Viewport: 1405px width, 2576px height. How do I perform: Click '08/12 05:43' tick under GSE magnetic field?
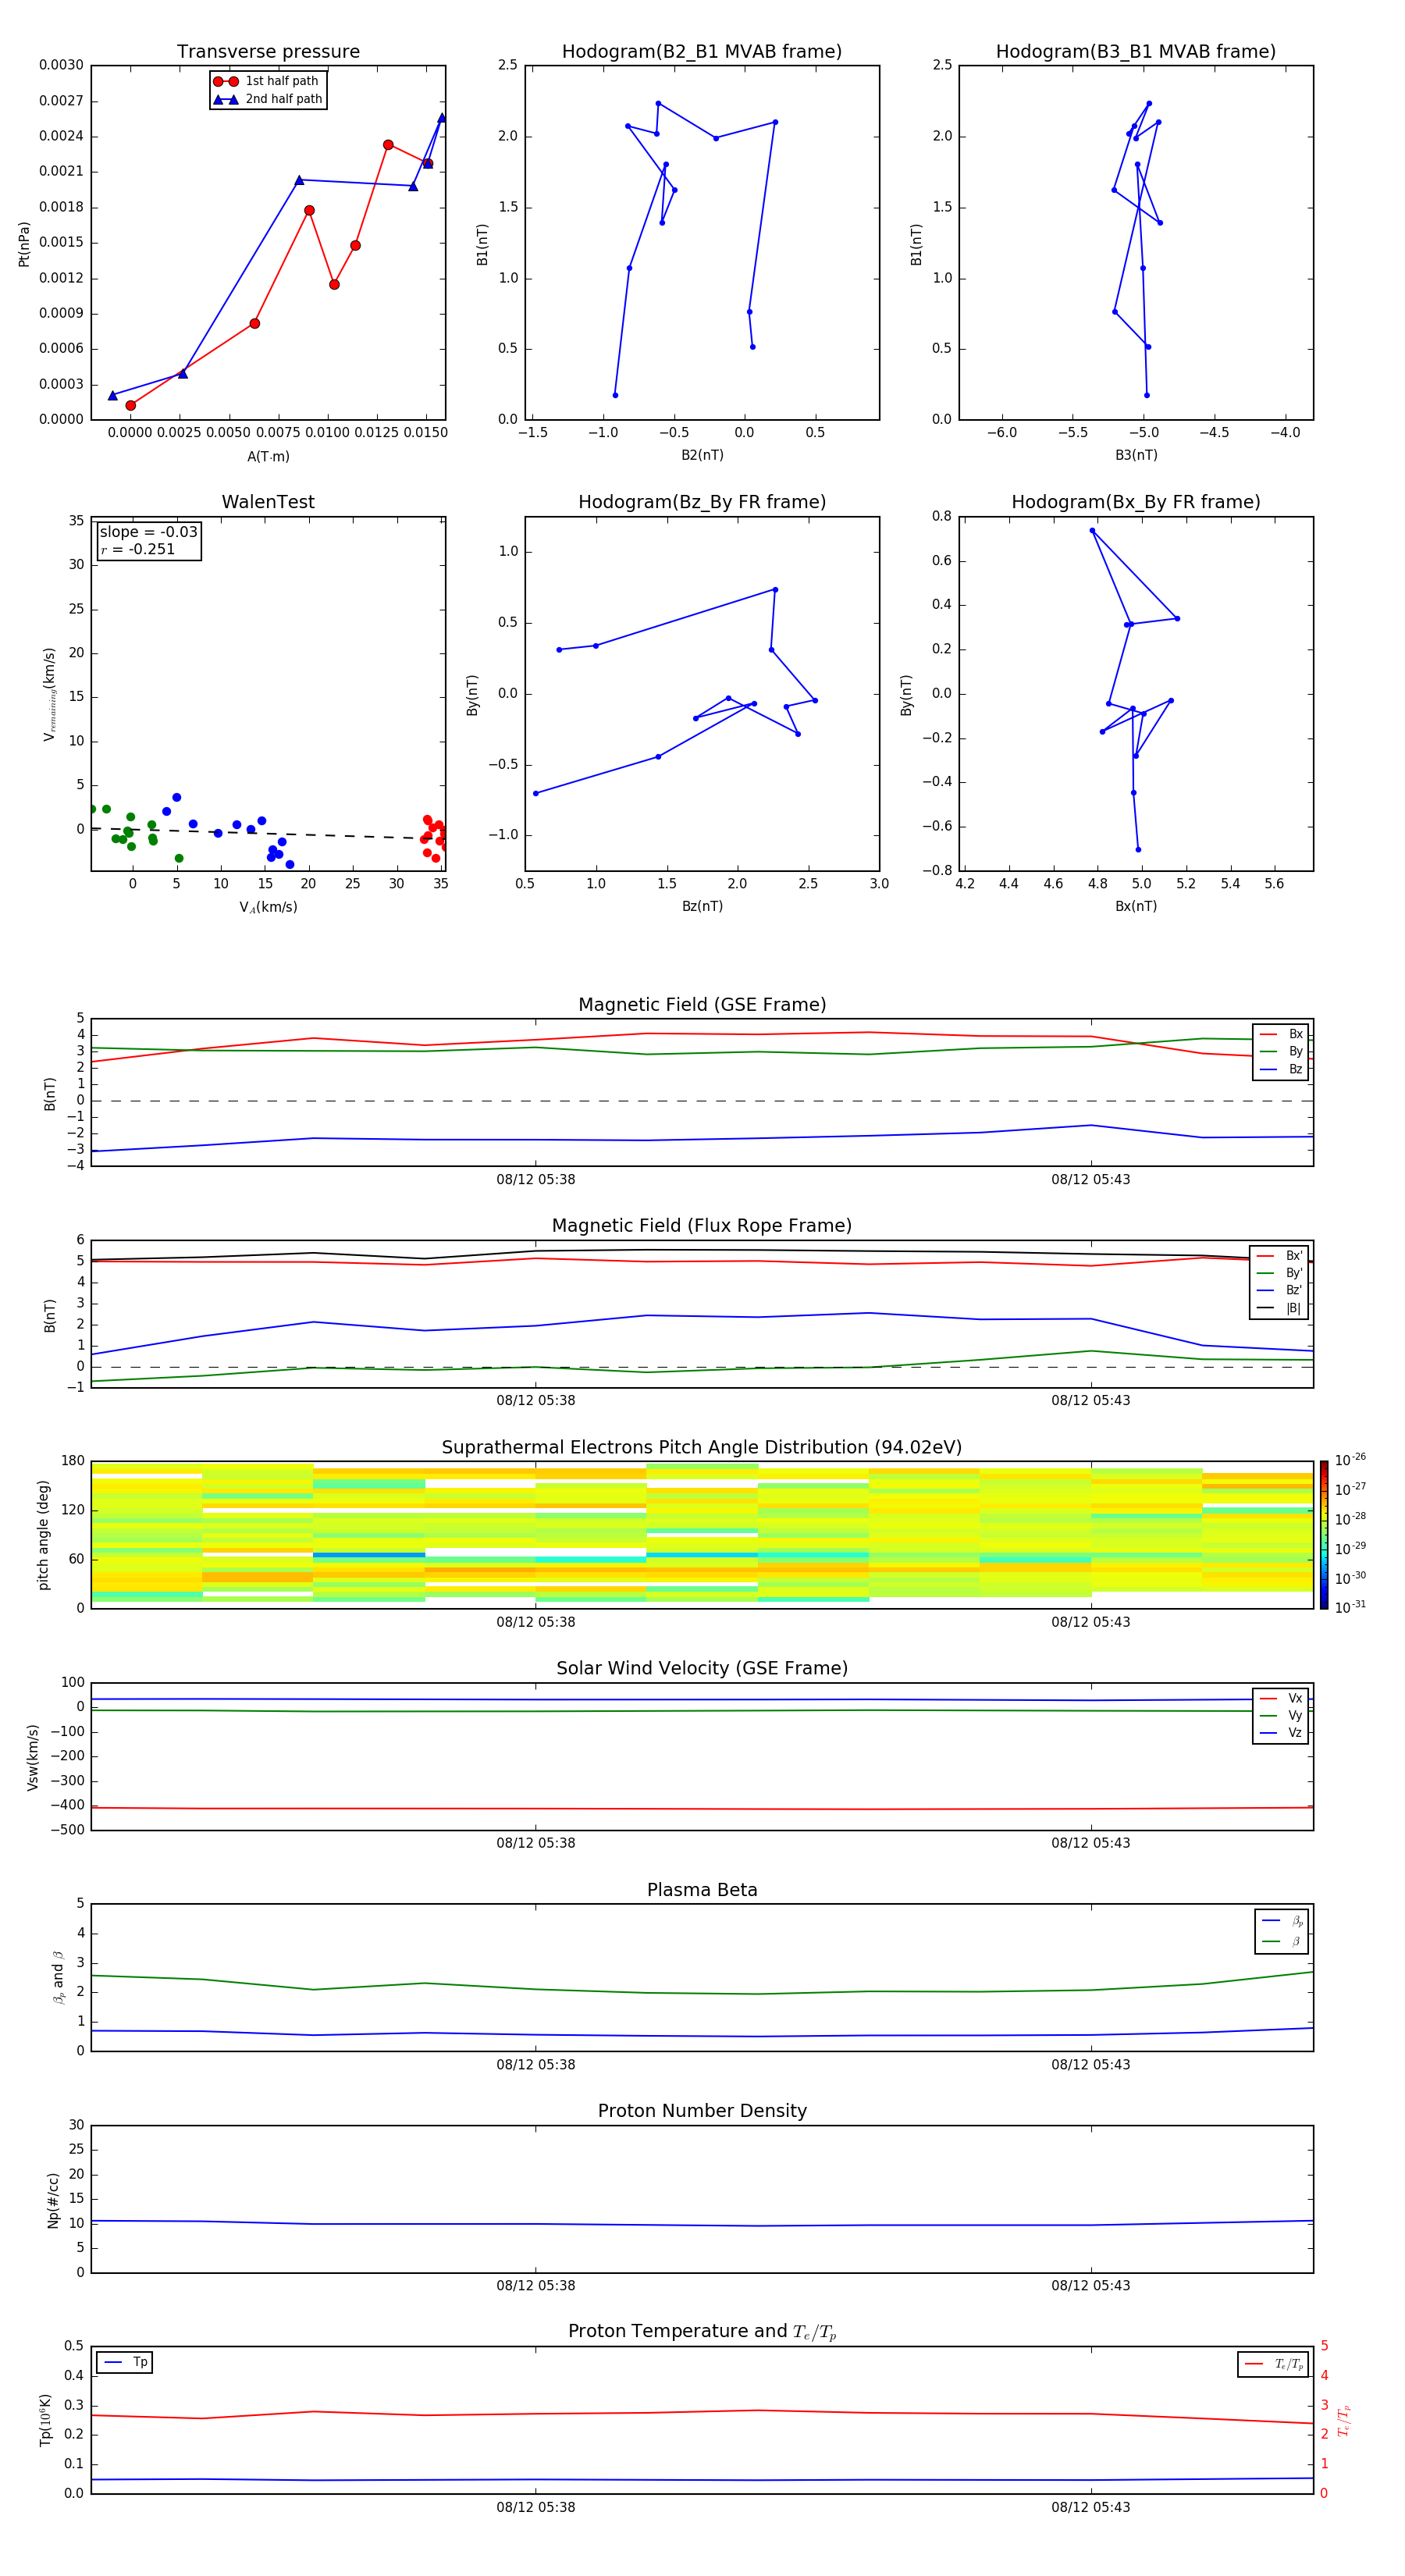tap(1091, 1179)
